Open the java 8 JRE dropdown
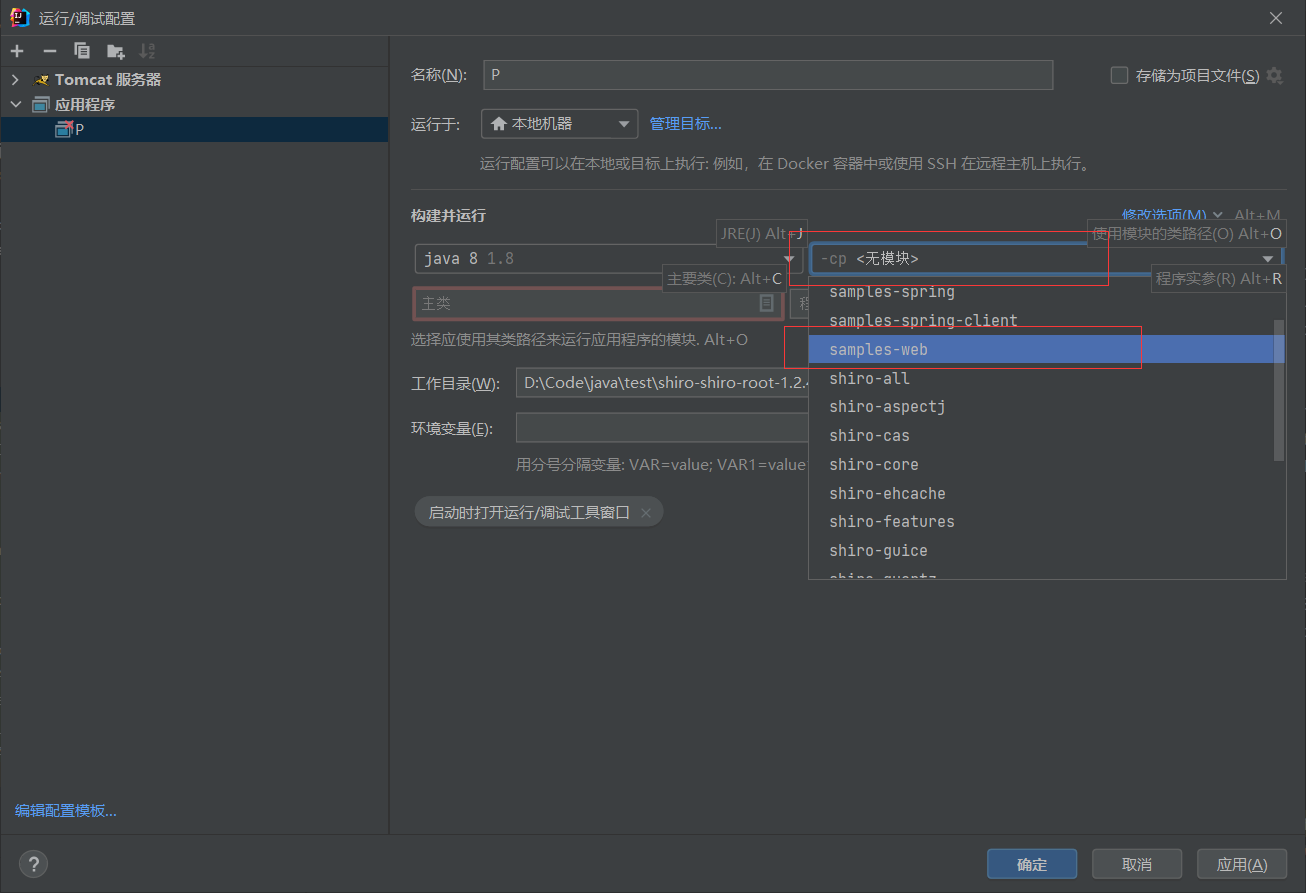 608,259
